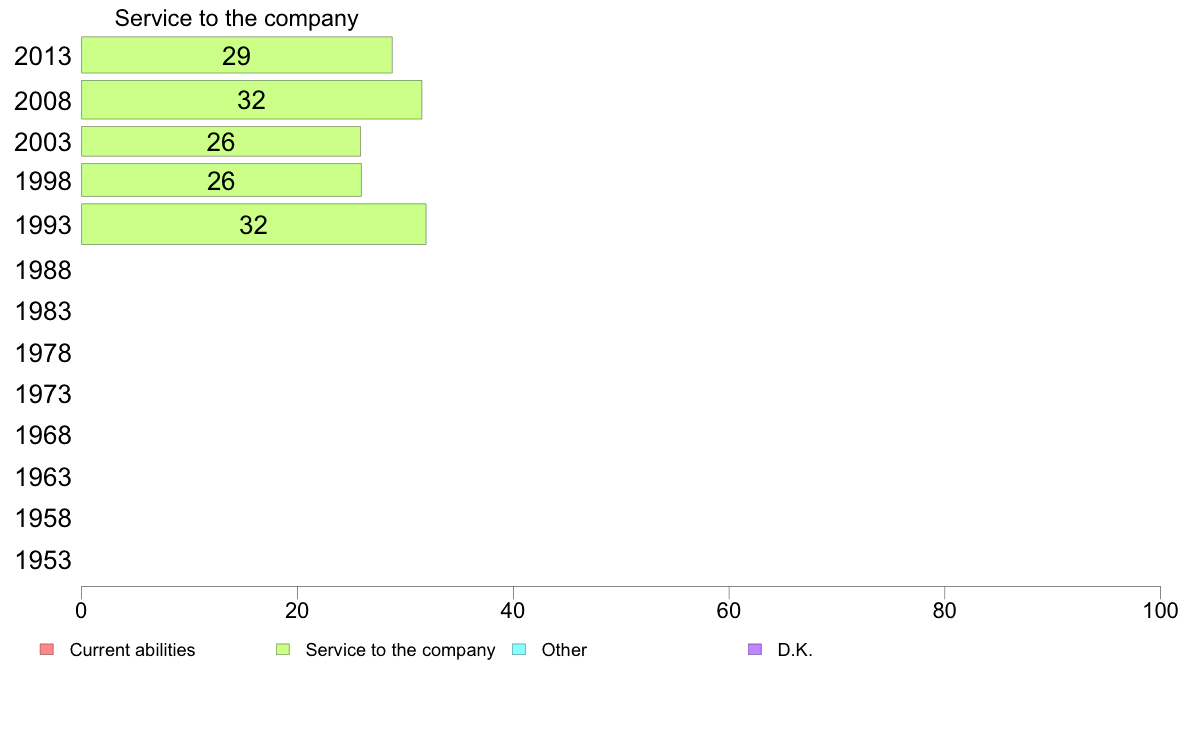Click the 2013 year axis label
Image resolution: width=1188 pixels, height=736 pixels.
pyautogui.click(x=43, y=56)
